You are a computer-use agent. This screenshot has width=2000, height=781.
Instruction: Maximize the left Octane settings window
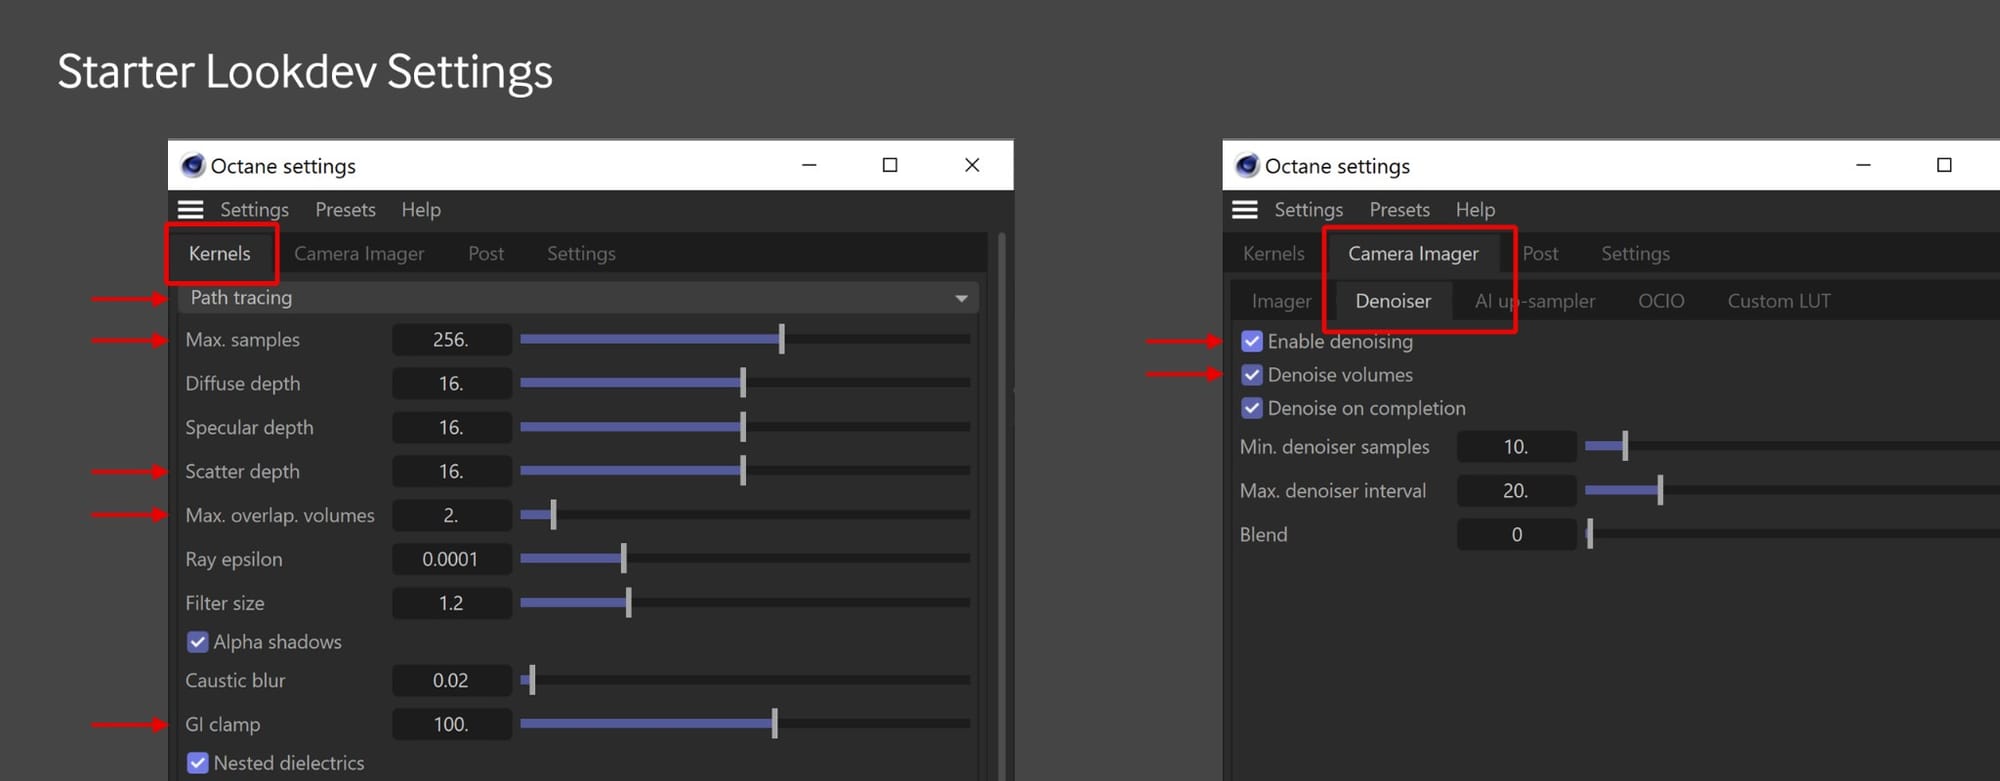coord(890,165)
